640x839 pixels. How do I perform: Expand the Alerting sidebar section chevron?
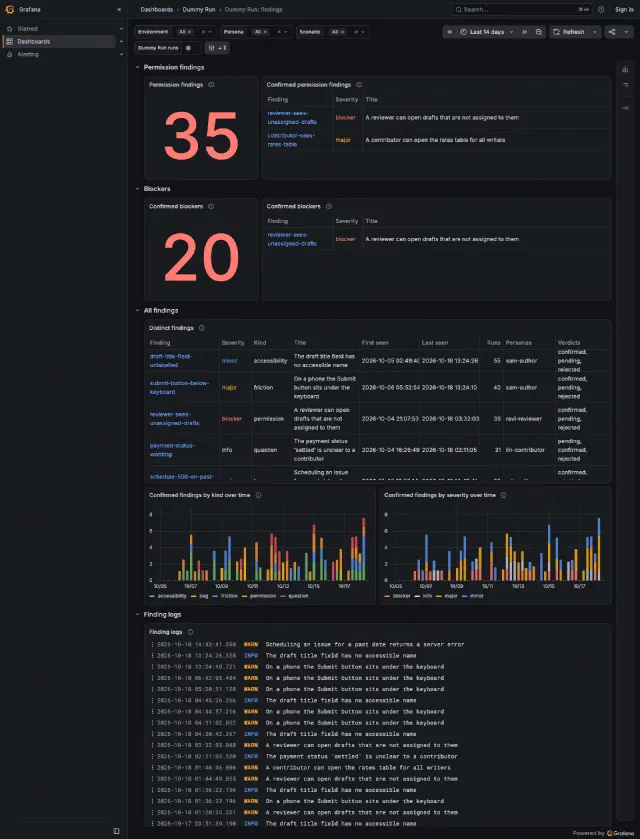point(121,54)
